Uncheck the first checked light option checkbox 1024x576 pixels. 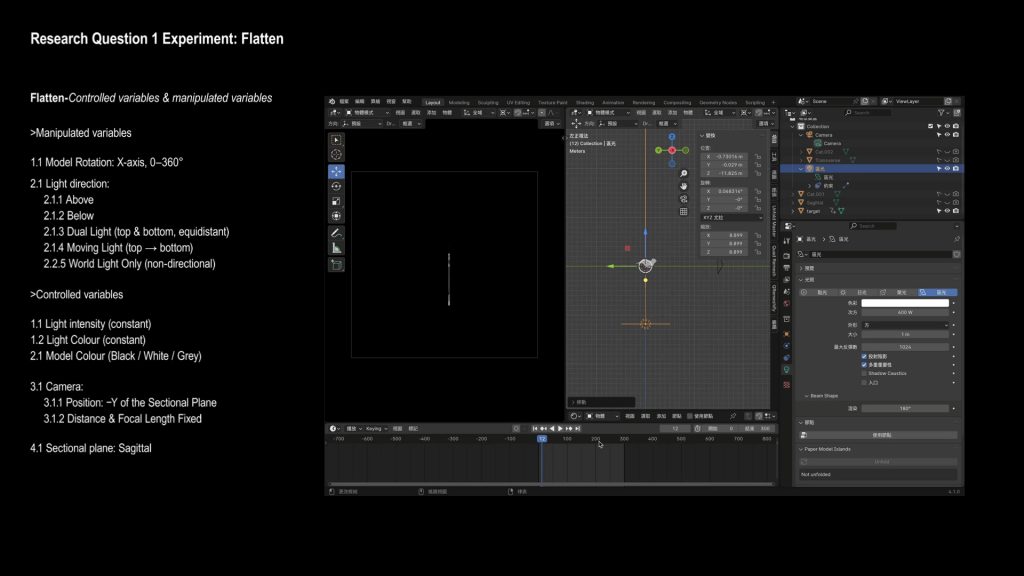(x=864, y=356)
